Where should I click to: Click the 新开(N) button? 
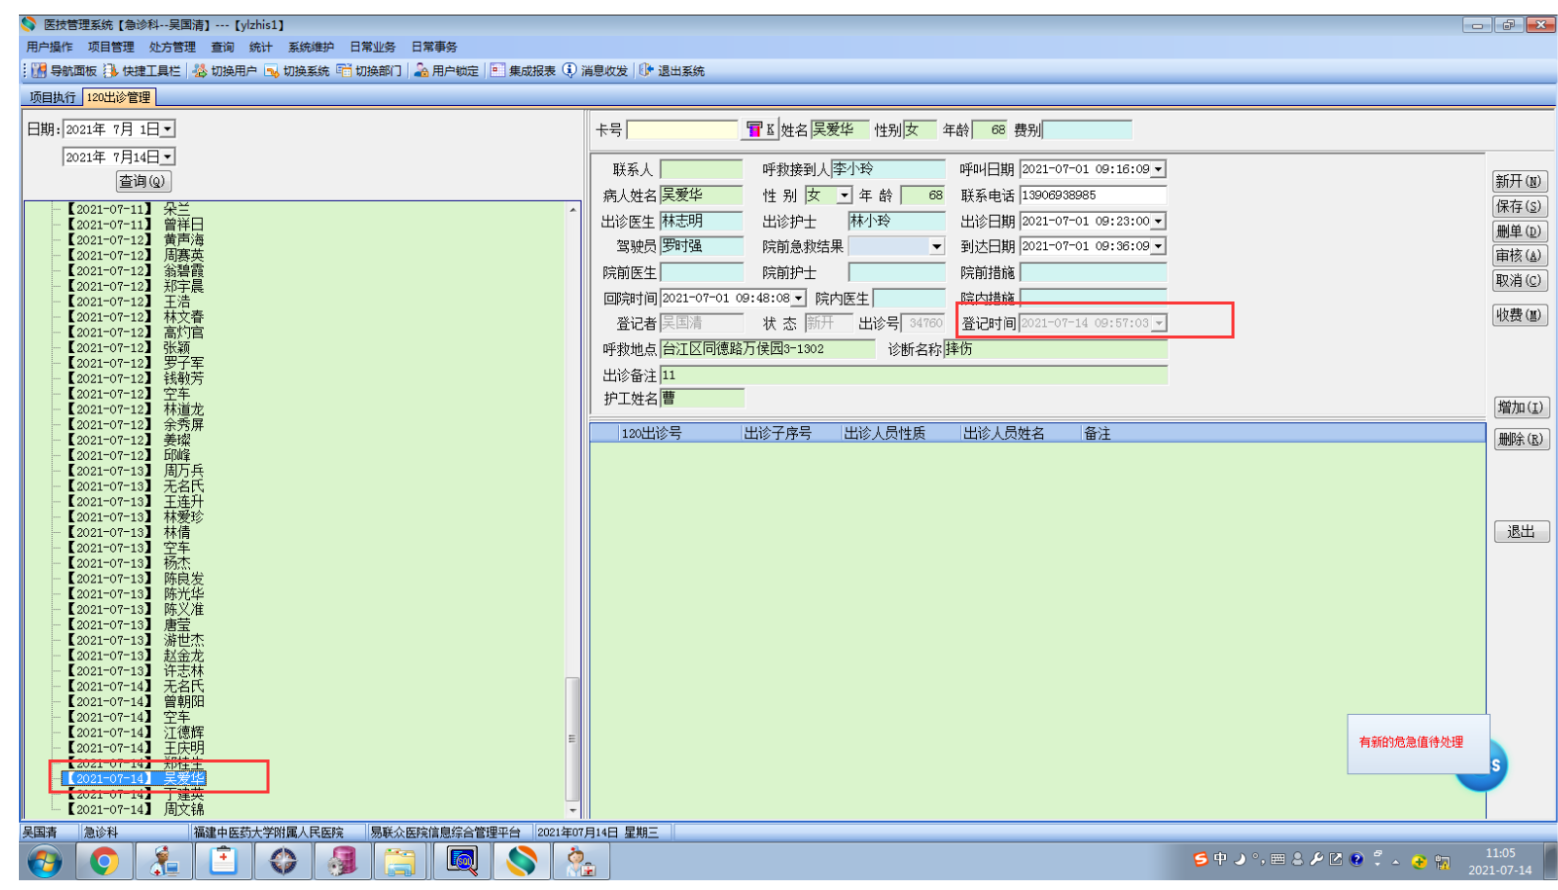click(x=1519, y=181)
